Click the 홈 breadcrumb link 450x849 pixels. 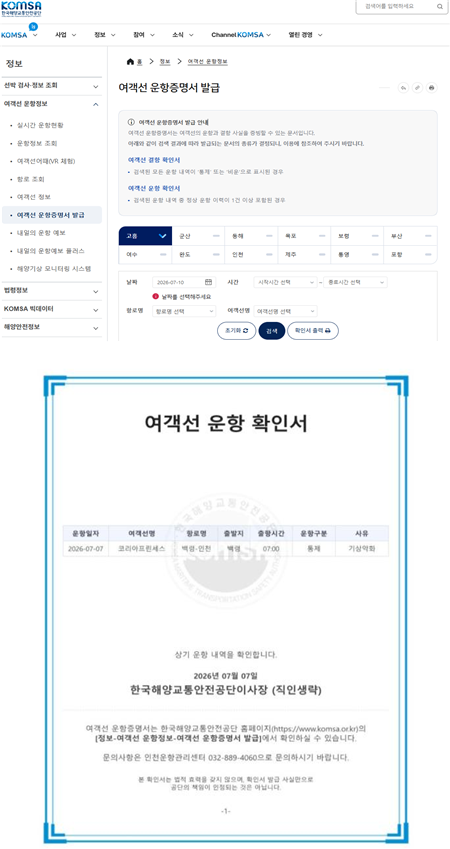point(140,62)
